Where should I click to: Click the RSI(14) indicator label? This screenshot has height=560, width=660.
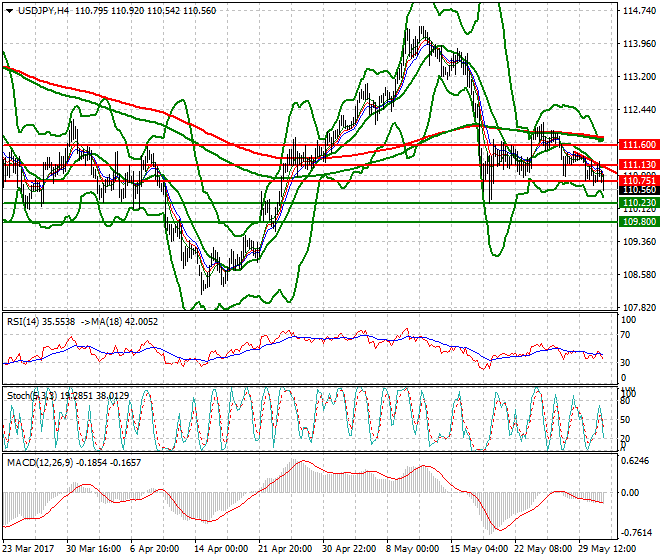(x=30, y=323)
